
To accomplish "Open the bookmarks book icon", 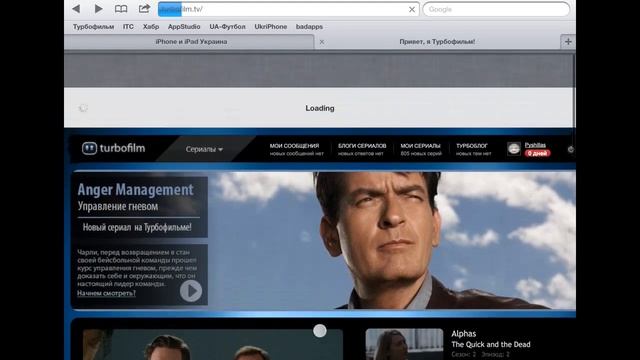I will point(121,9).
